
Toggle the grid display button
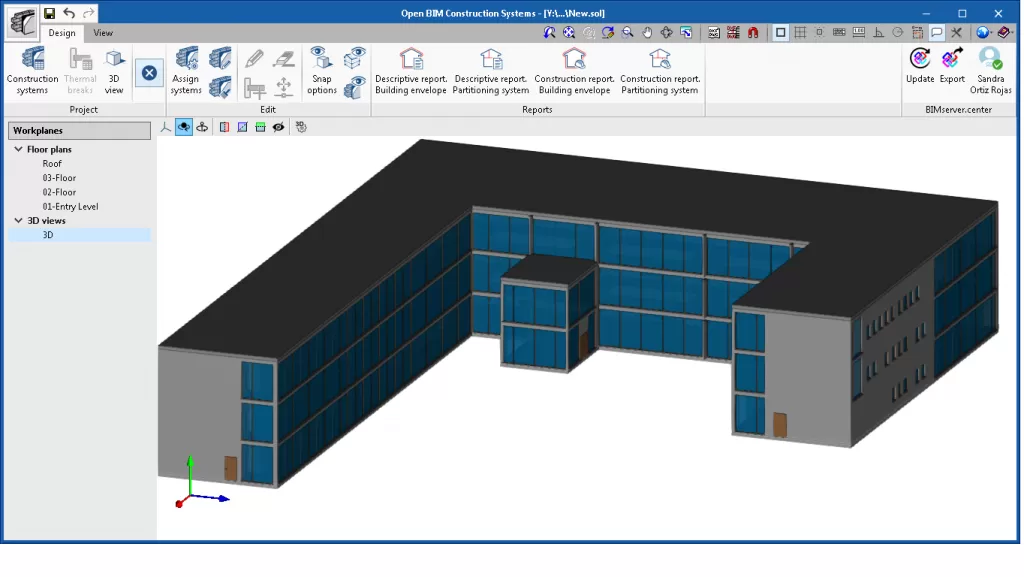click(800, 32)
